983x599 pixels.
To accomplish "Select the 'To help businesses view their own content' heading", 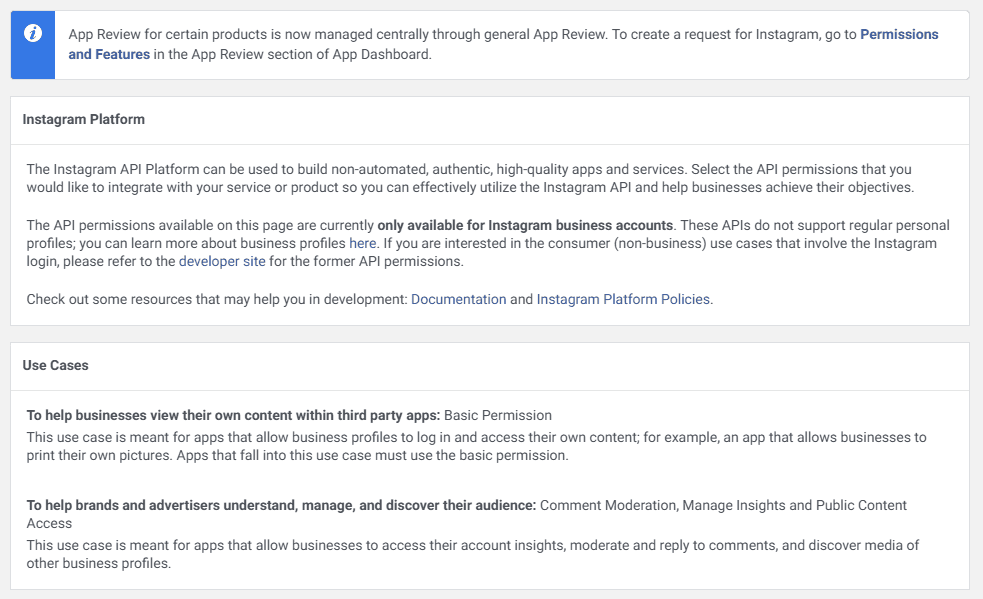I will pyautogui.click(x=233, y=415).
